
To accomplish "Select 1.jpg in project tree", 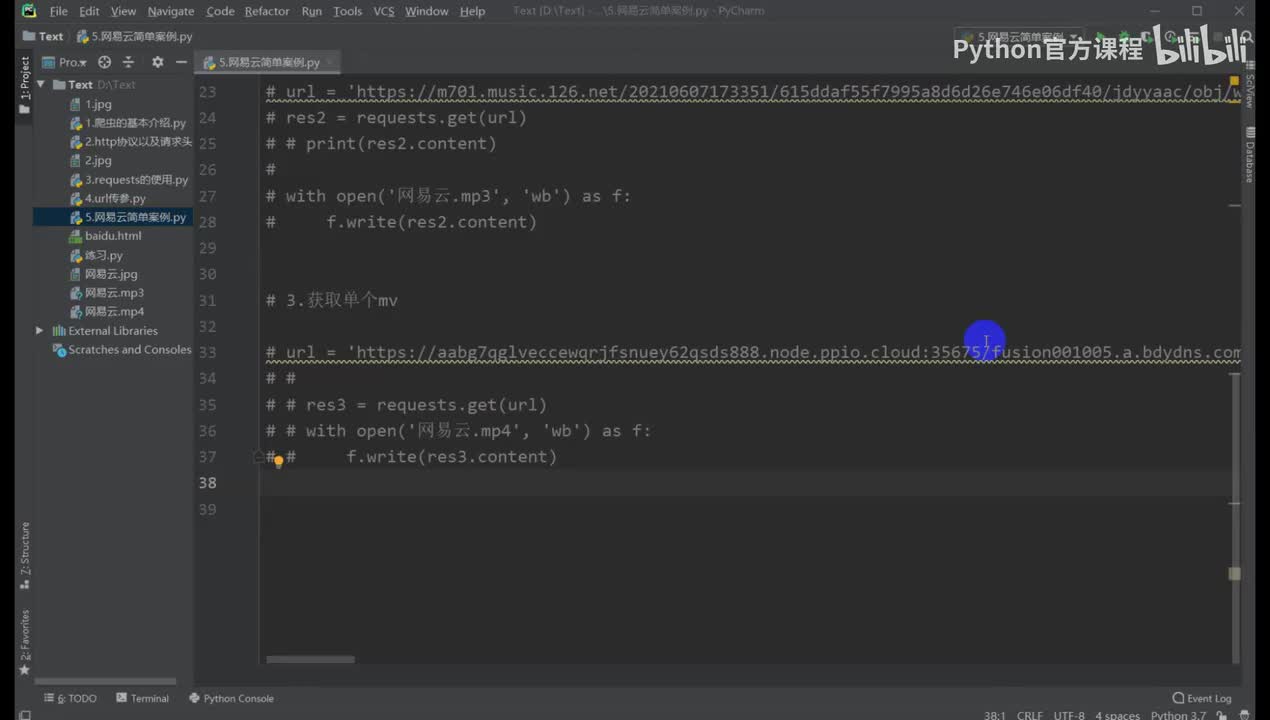I will coord(90,104).
